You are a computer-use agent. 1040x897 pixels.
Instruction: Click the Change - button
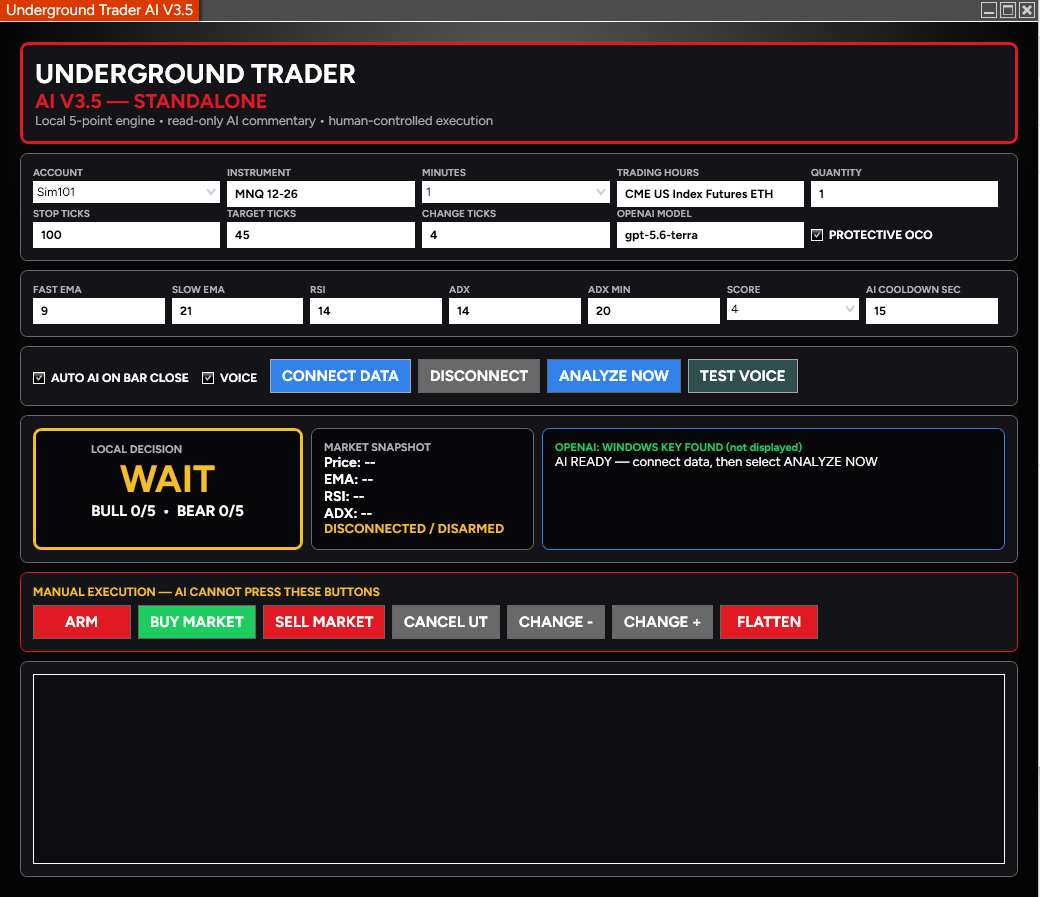pos(556,622)
